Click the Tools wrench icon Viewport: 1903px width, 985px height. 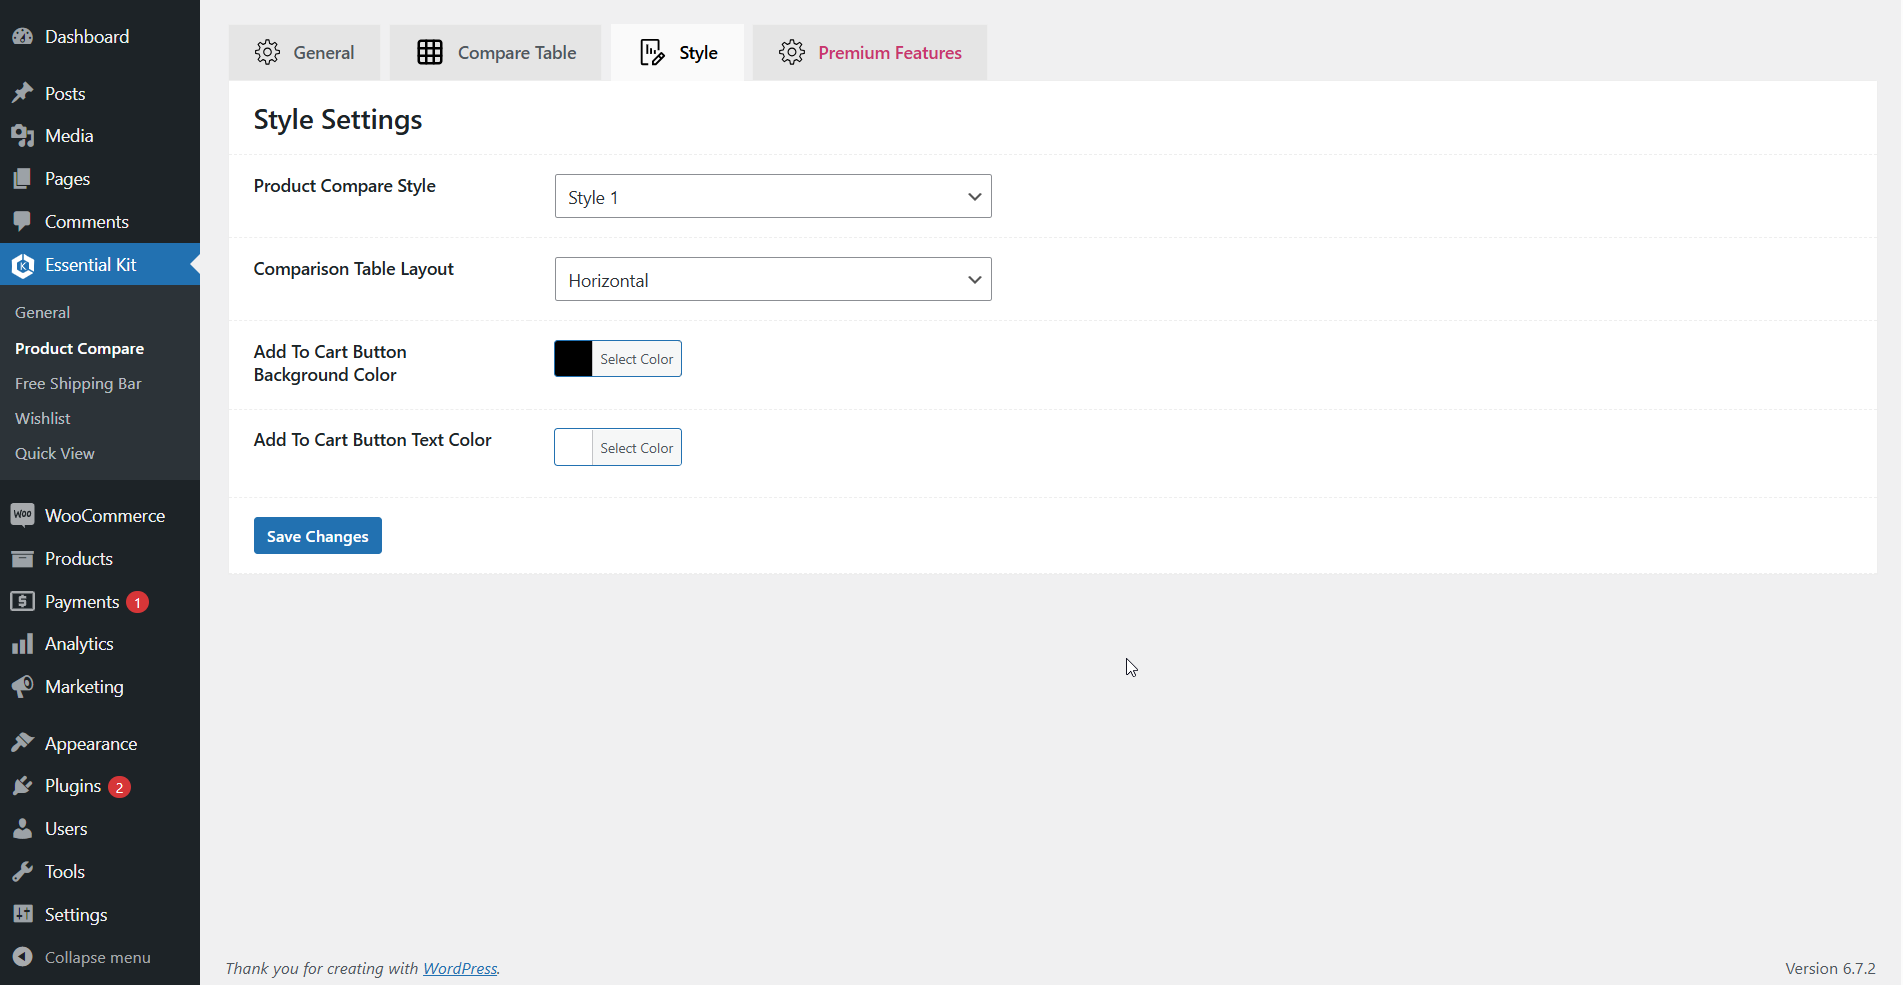22,872
